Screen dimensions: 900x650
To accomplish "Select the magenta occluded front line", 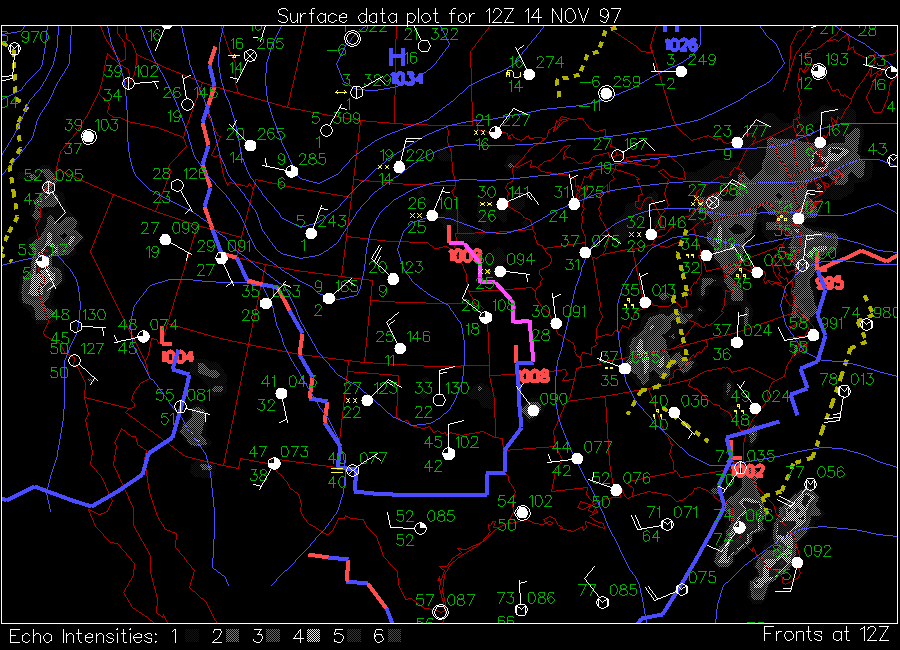I will point(510,305).
